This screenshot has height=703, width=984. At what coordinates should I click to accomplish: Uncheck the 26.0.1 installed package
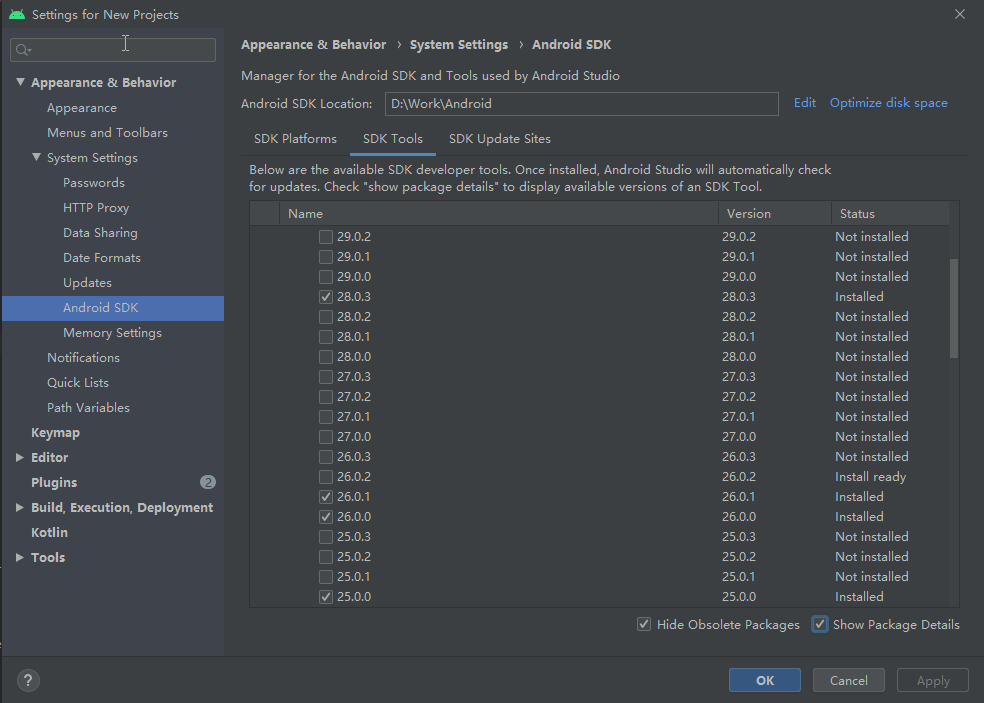pyautogui.click(x=326, y=496)
